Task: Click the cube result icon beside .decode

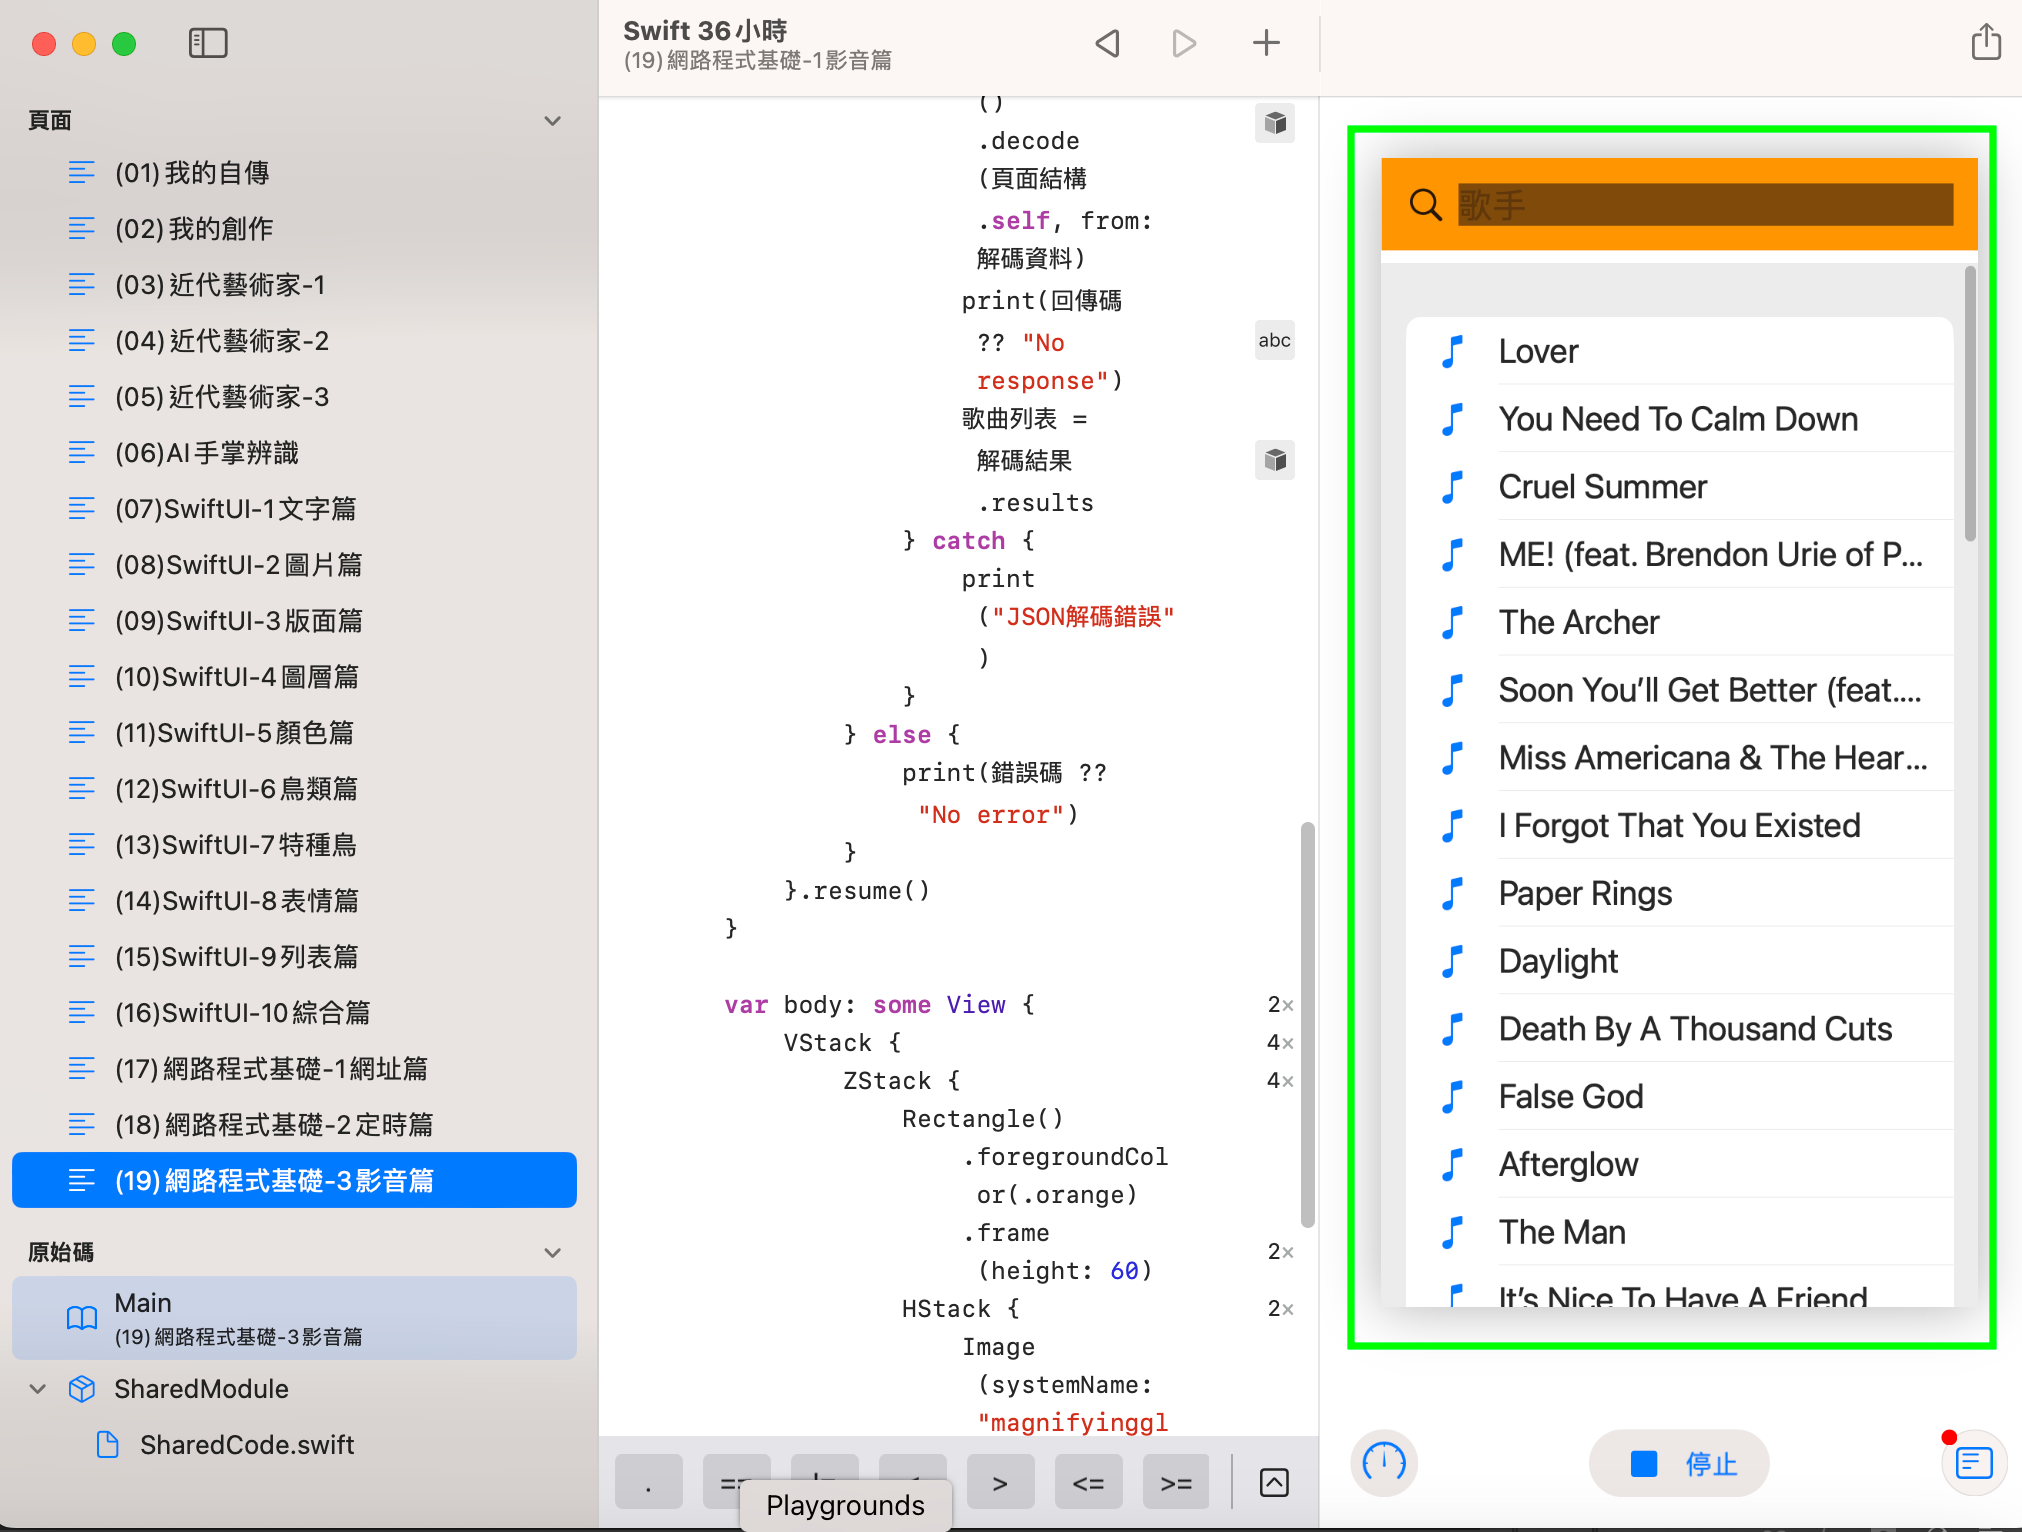Action: point(1274,123)
